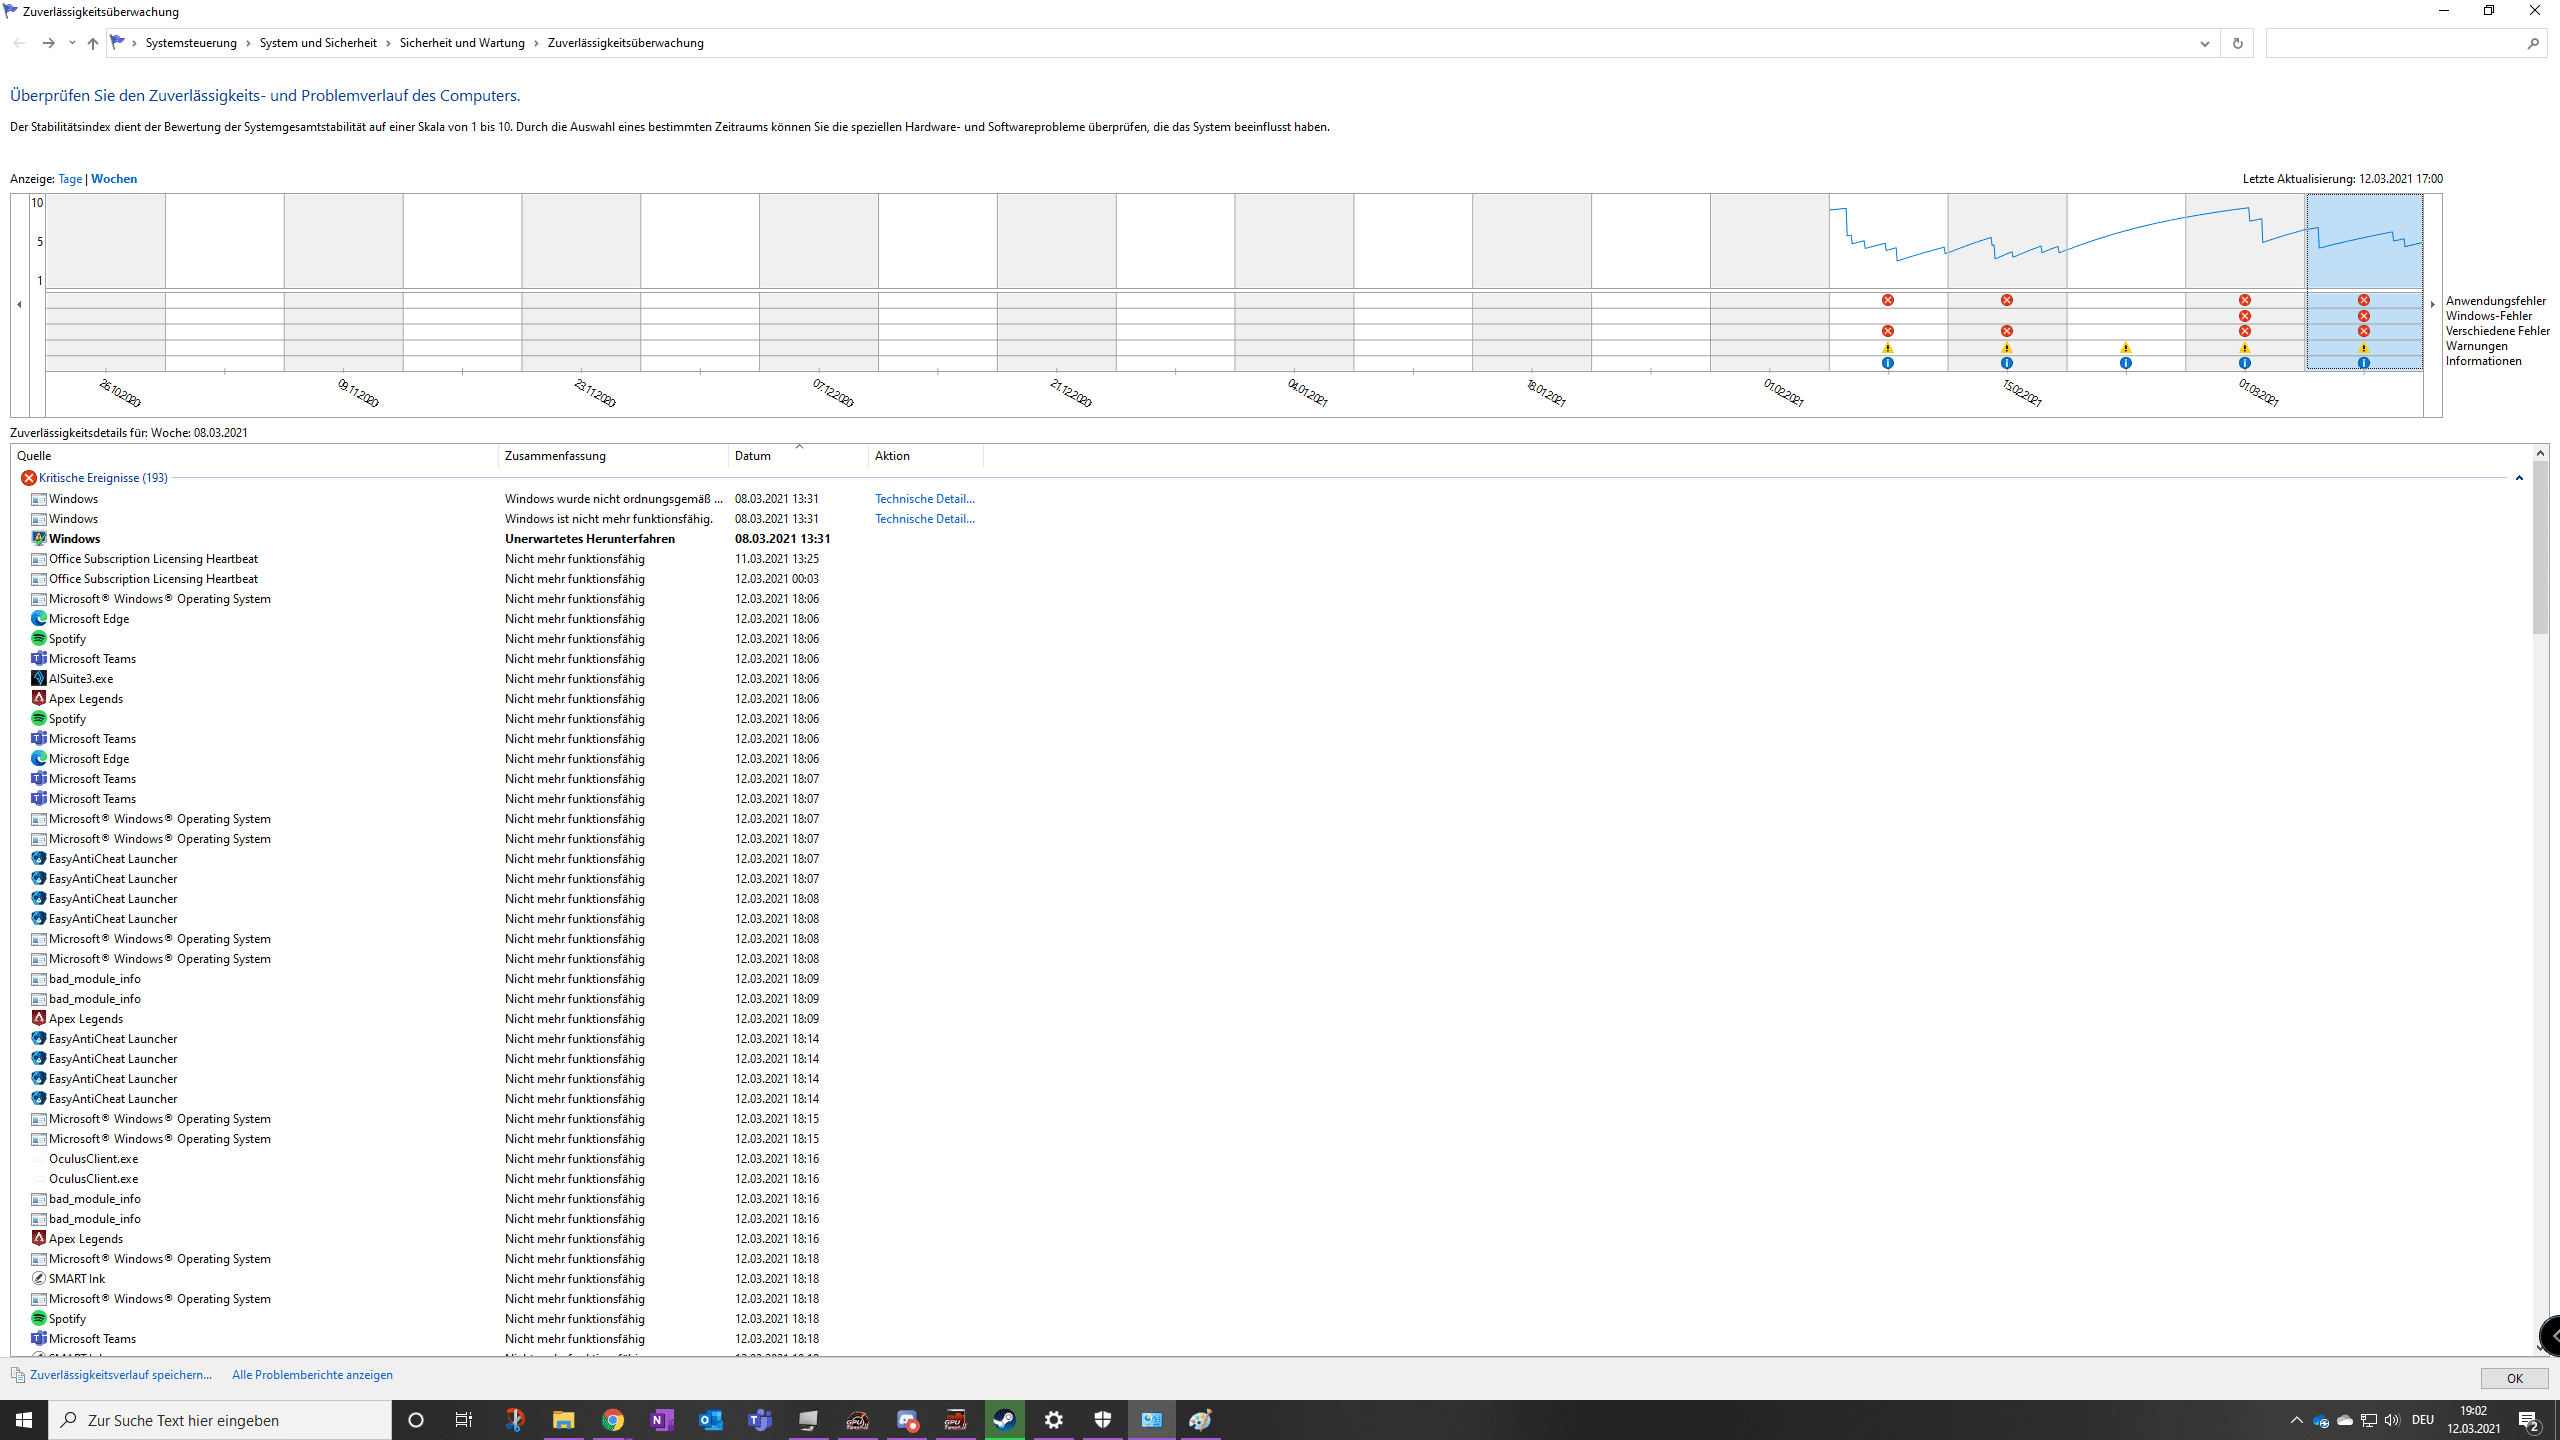
Task: Expand the chevron after Sicherheit und Wartung
Action: click(536, 43)
